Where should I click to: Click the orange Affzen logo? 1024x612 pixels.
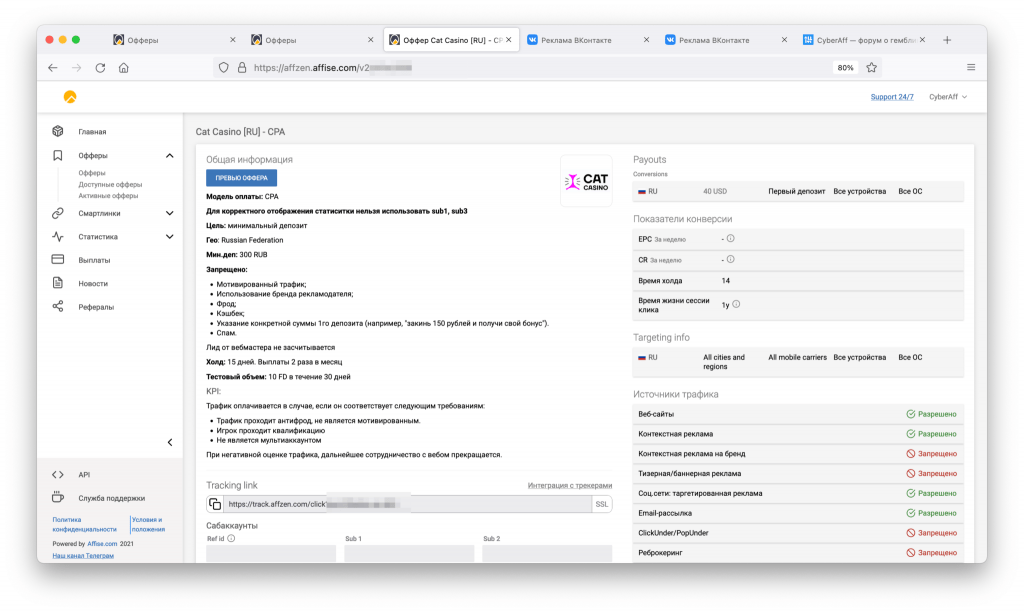[x=70, y=97]
